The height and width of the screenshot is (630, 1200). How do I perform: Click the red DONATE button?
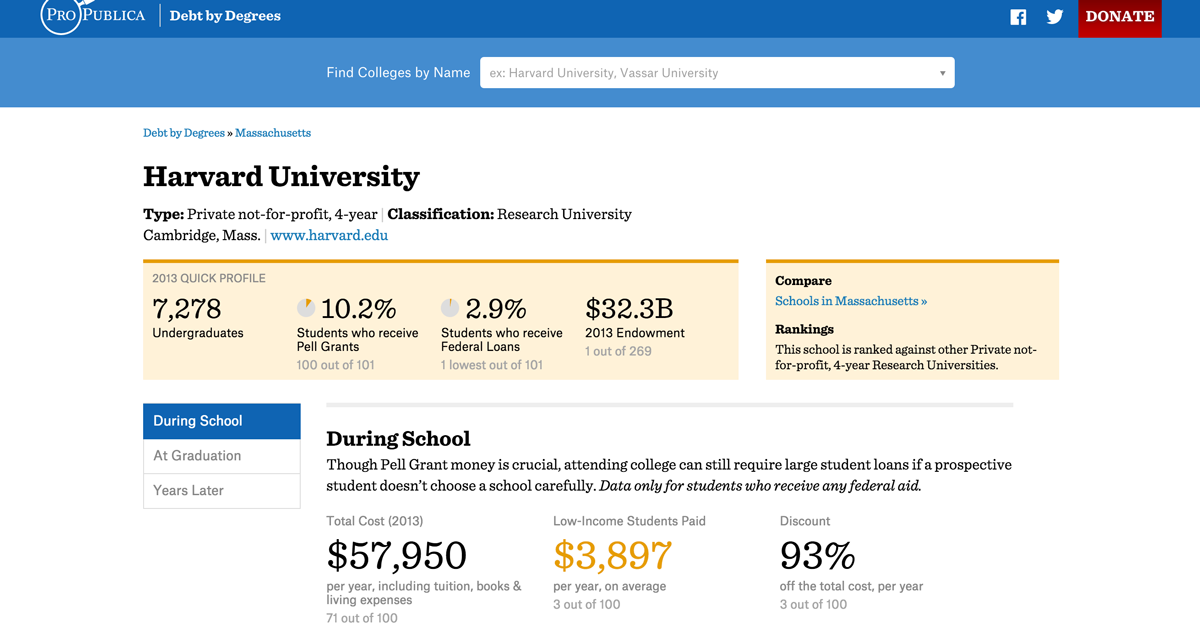1120,17
